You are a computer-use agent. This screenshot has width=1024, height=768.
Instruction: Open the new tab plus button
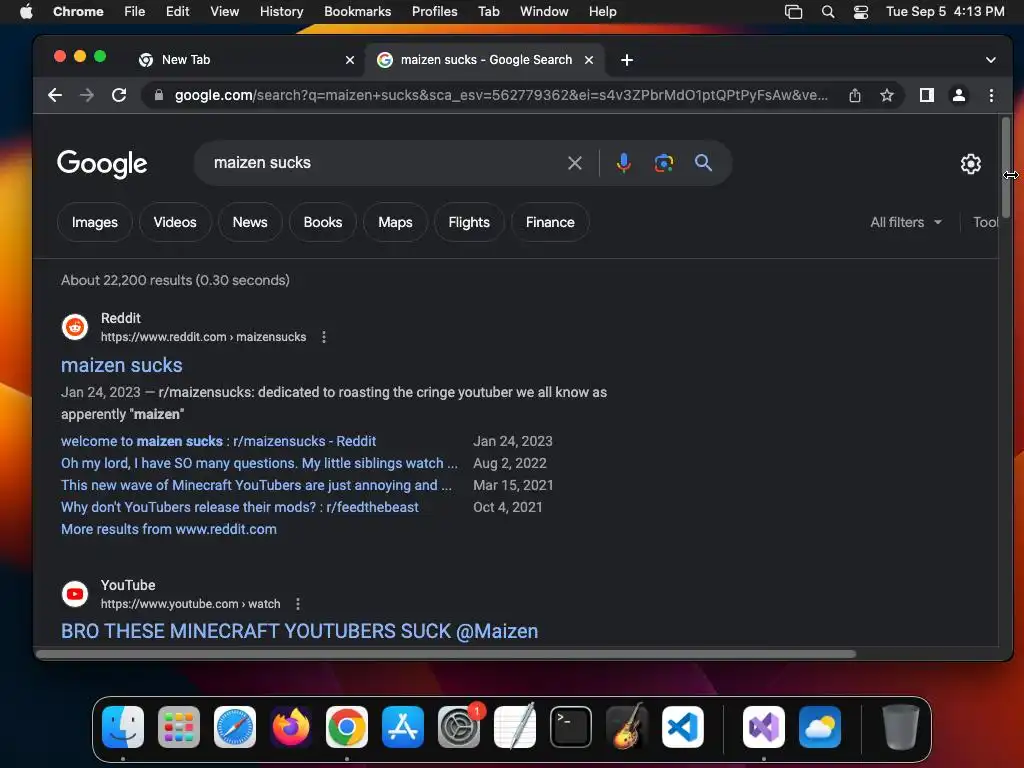click(627, 60)
